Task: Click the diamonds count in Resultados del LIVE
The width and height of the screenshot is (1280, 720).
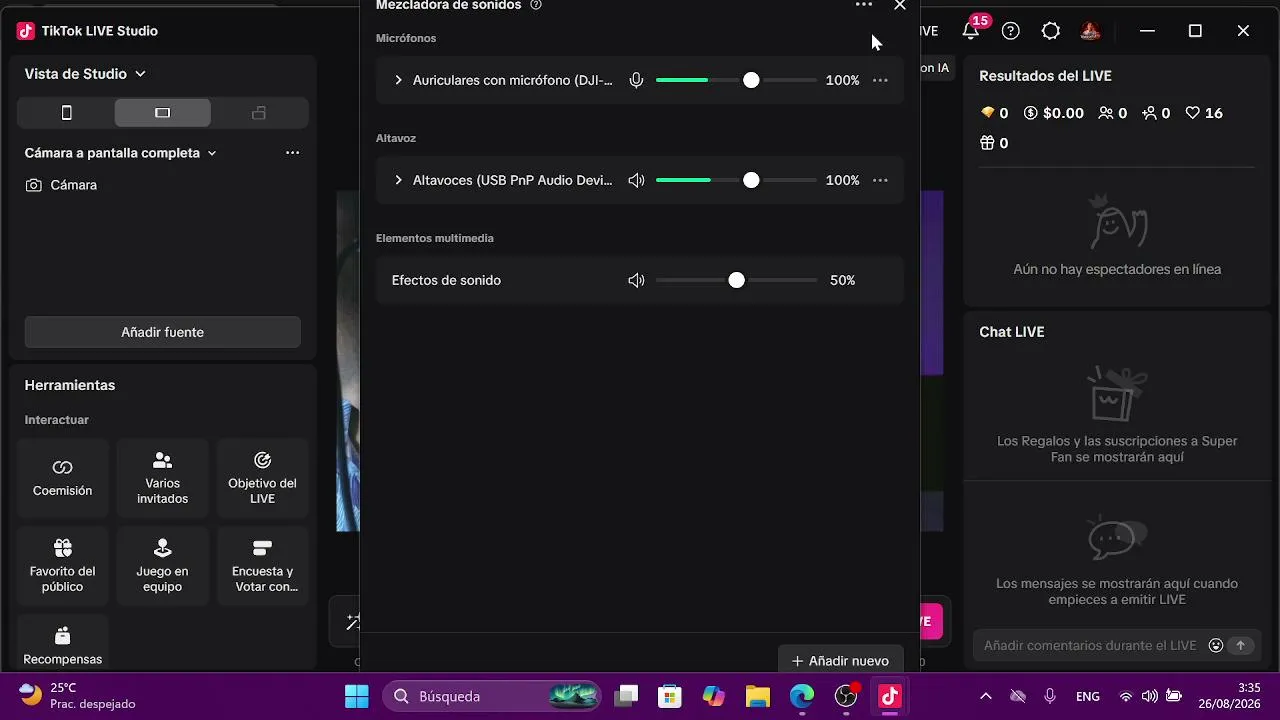Action: click(994, 113)
